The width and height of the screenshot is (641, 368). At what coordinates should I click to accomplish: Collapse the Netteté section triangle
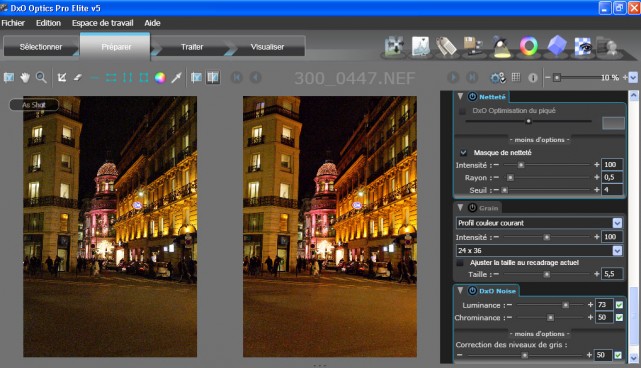click(460, 96)
